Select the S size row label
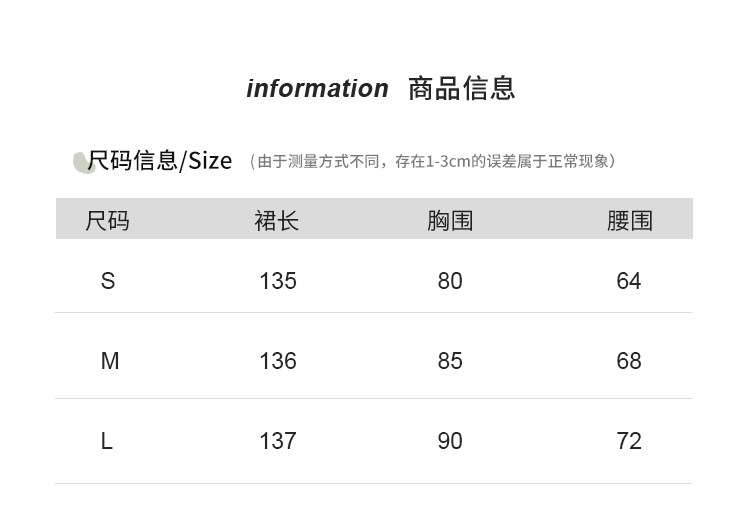 pos(108,282)
